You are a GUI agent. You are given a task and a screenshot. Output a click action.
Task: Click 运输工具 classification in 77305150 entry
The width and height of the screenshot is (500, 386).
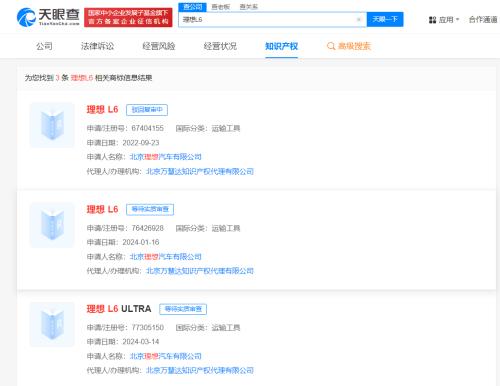click(x=226, y=327)
